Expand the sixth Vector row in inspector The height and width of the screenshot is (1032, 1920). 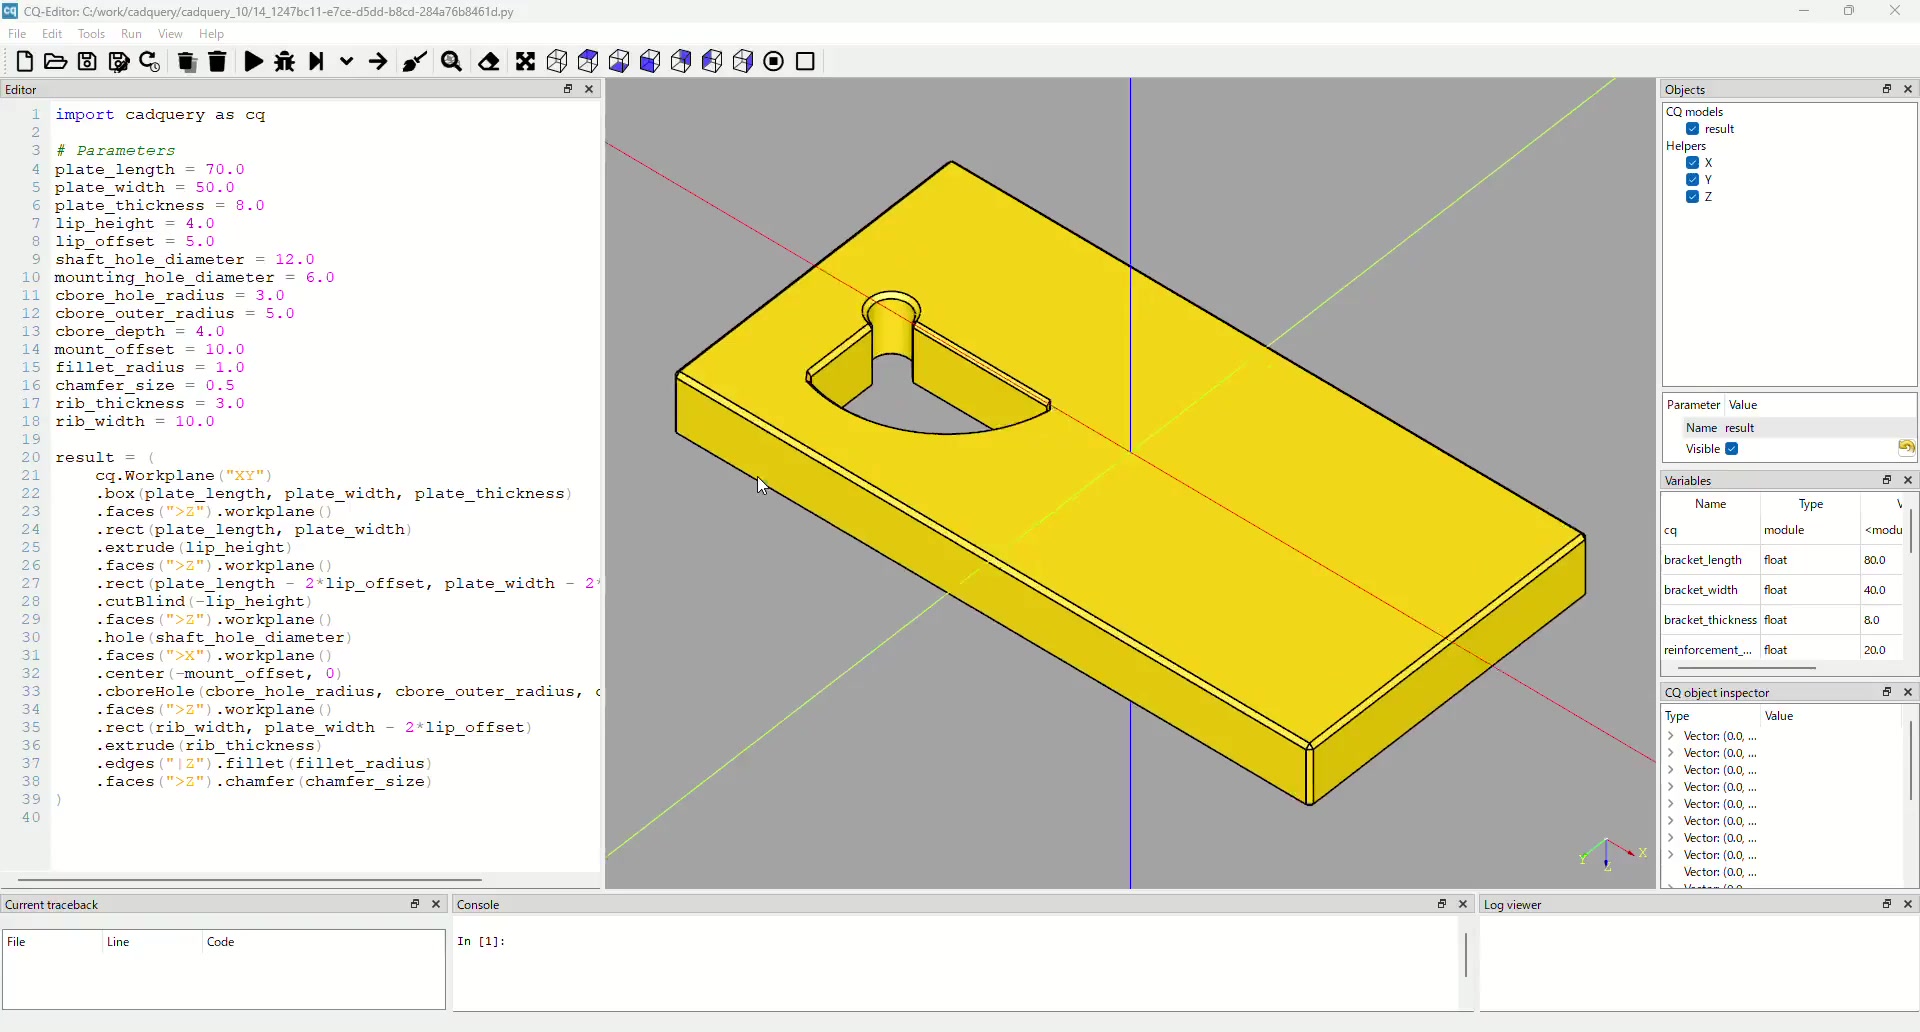pos(1672,821)
